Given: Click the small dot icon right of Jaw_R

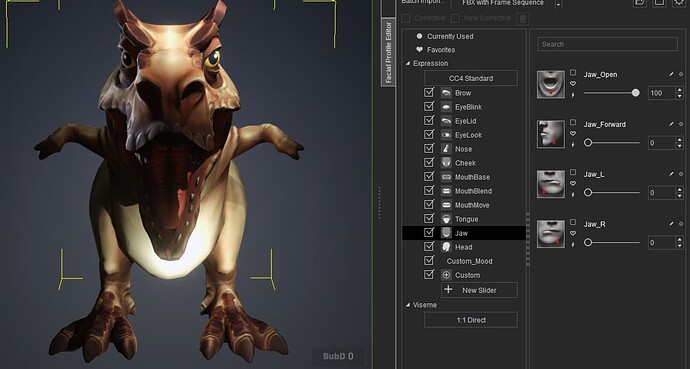Looking at the screenshot, I should [681, 224].
